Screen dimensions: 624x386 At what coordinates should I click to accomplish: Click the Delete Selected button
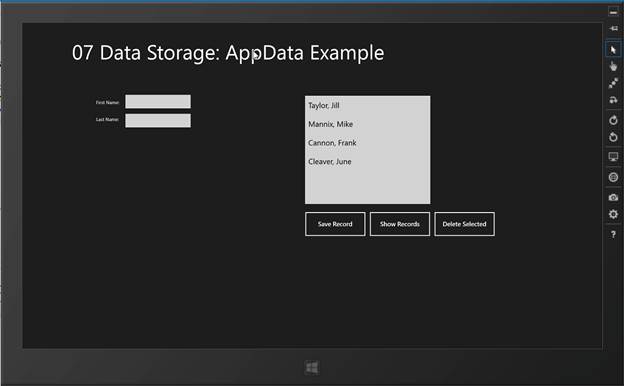pos(464,224)
